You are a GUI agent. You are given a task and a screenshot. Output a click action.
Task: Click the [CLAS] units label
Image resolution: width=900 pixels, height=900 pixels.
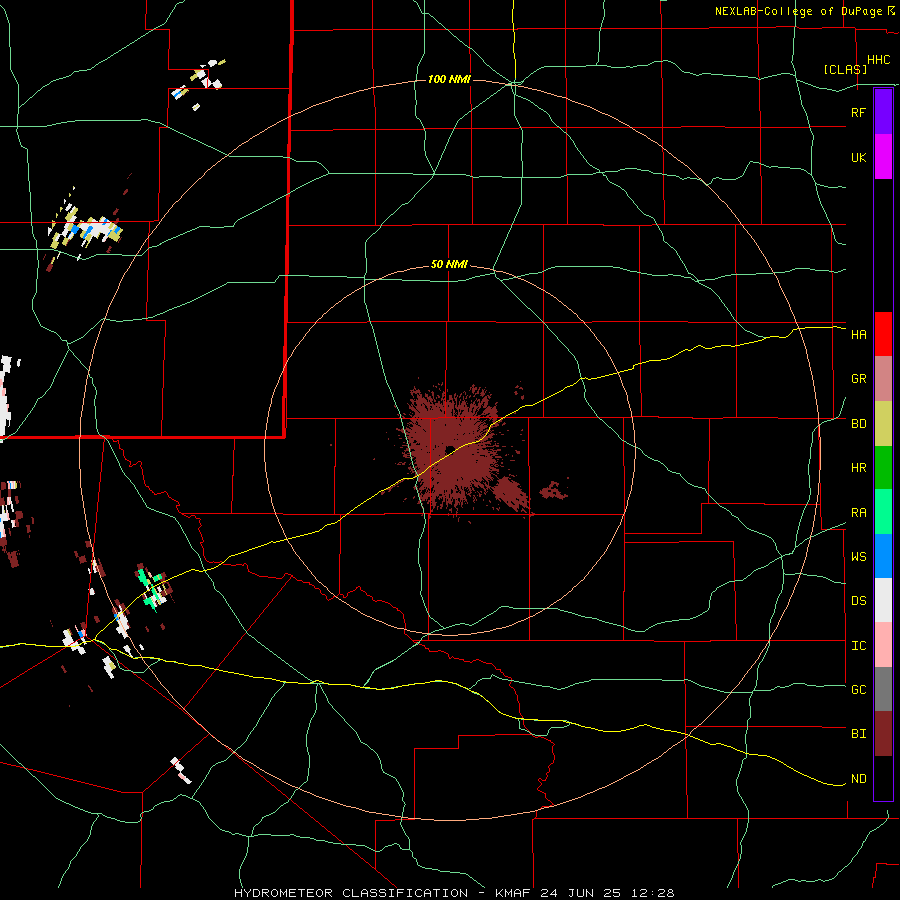(845, 69)
